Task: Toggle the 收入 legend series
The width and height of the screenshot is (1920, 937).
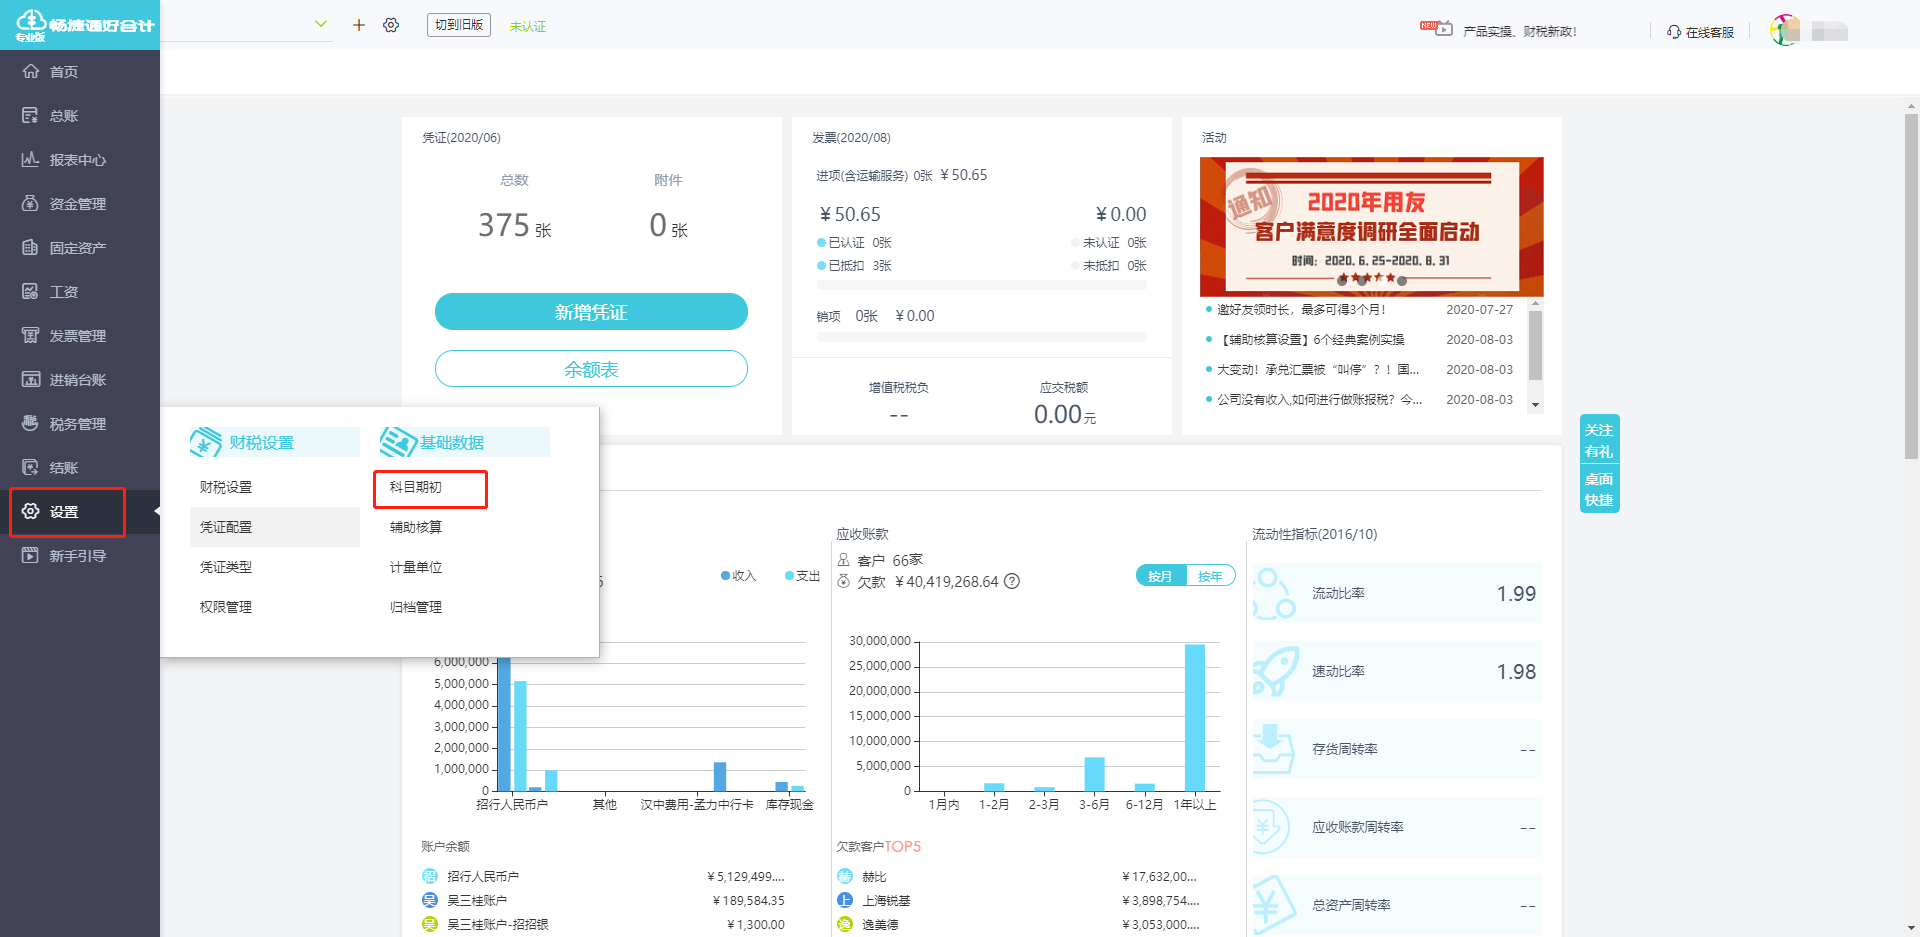Action: (738, 576)
